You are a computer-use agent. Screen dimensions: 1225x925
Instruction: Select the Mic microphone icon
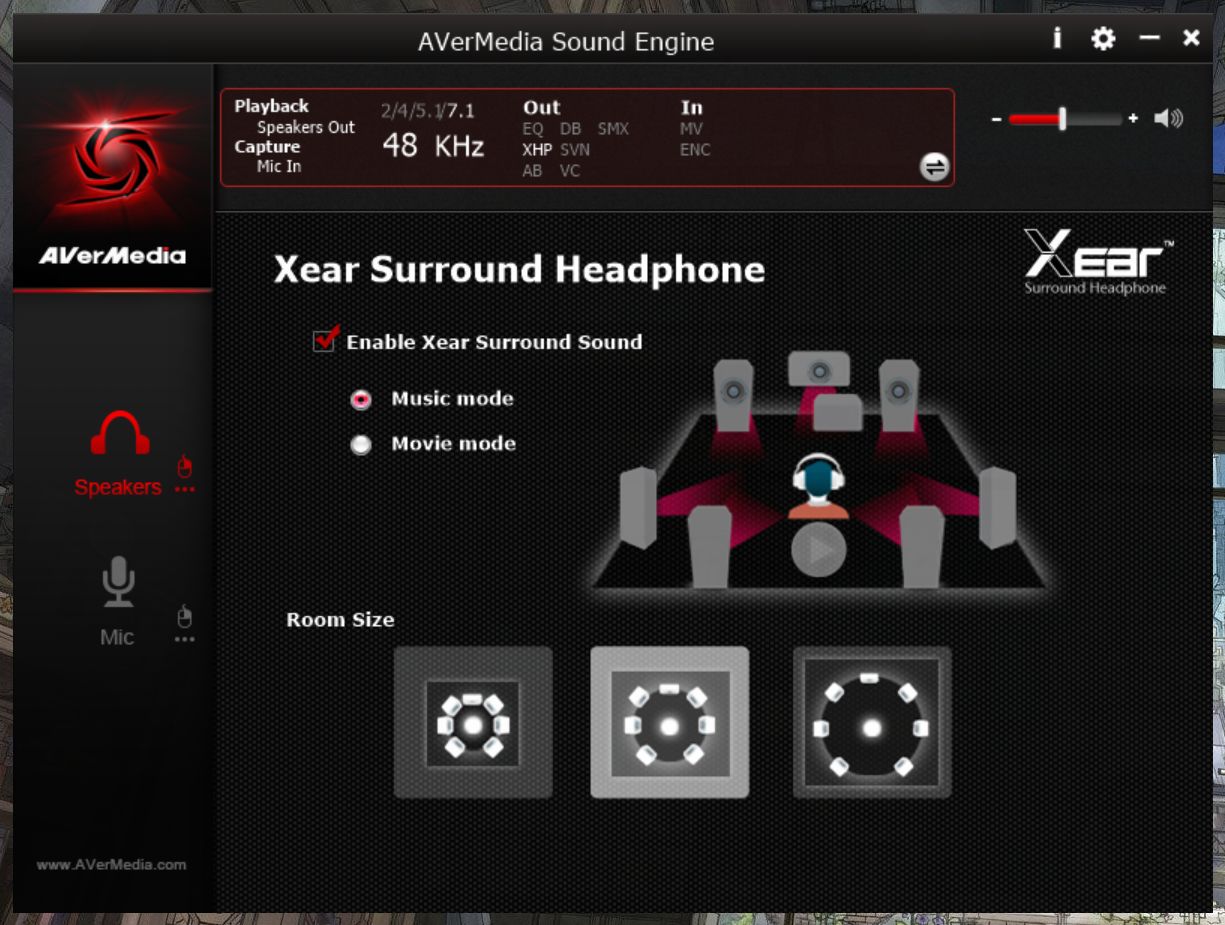[118, 582]
